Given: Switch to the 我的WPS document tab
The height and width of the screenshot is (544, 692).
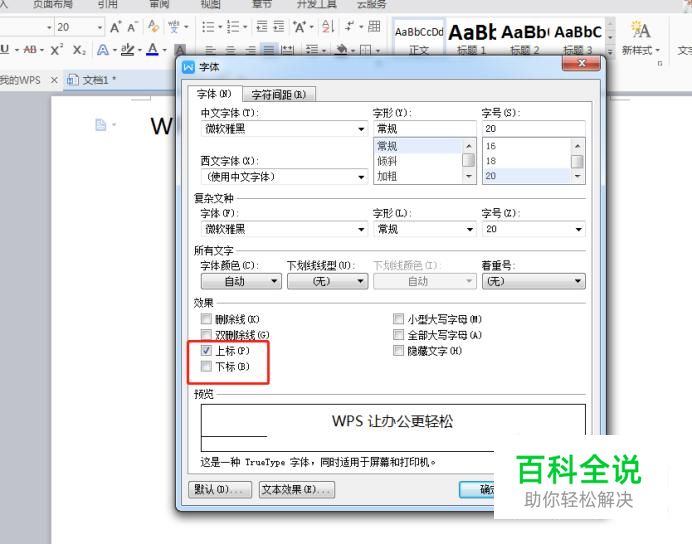Looking at the screenshot, I should [20, 80].
